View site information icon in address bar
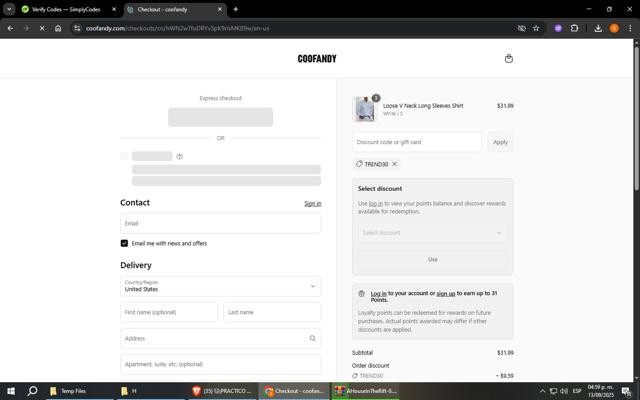 coord(77,28)
